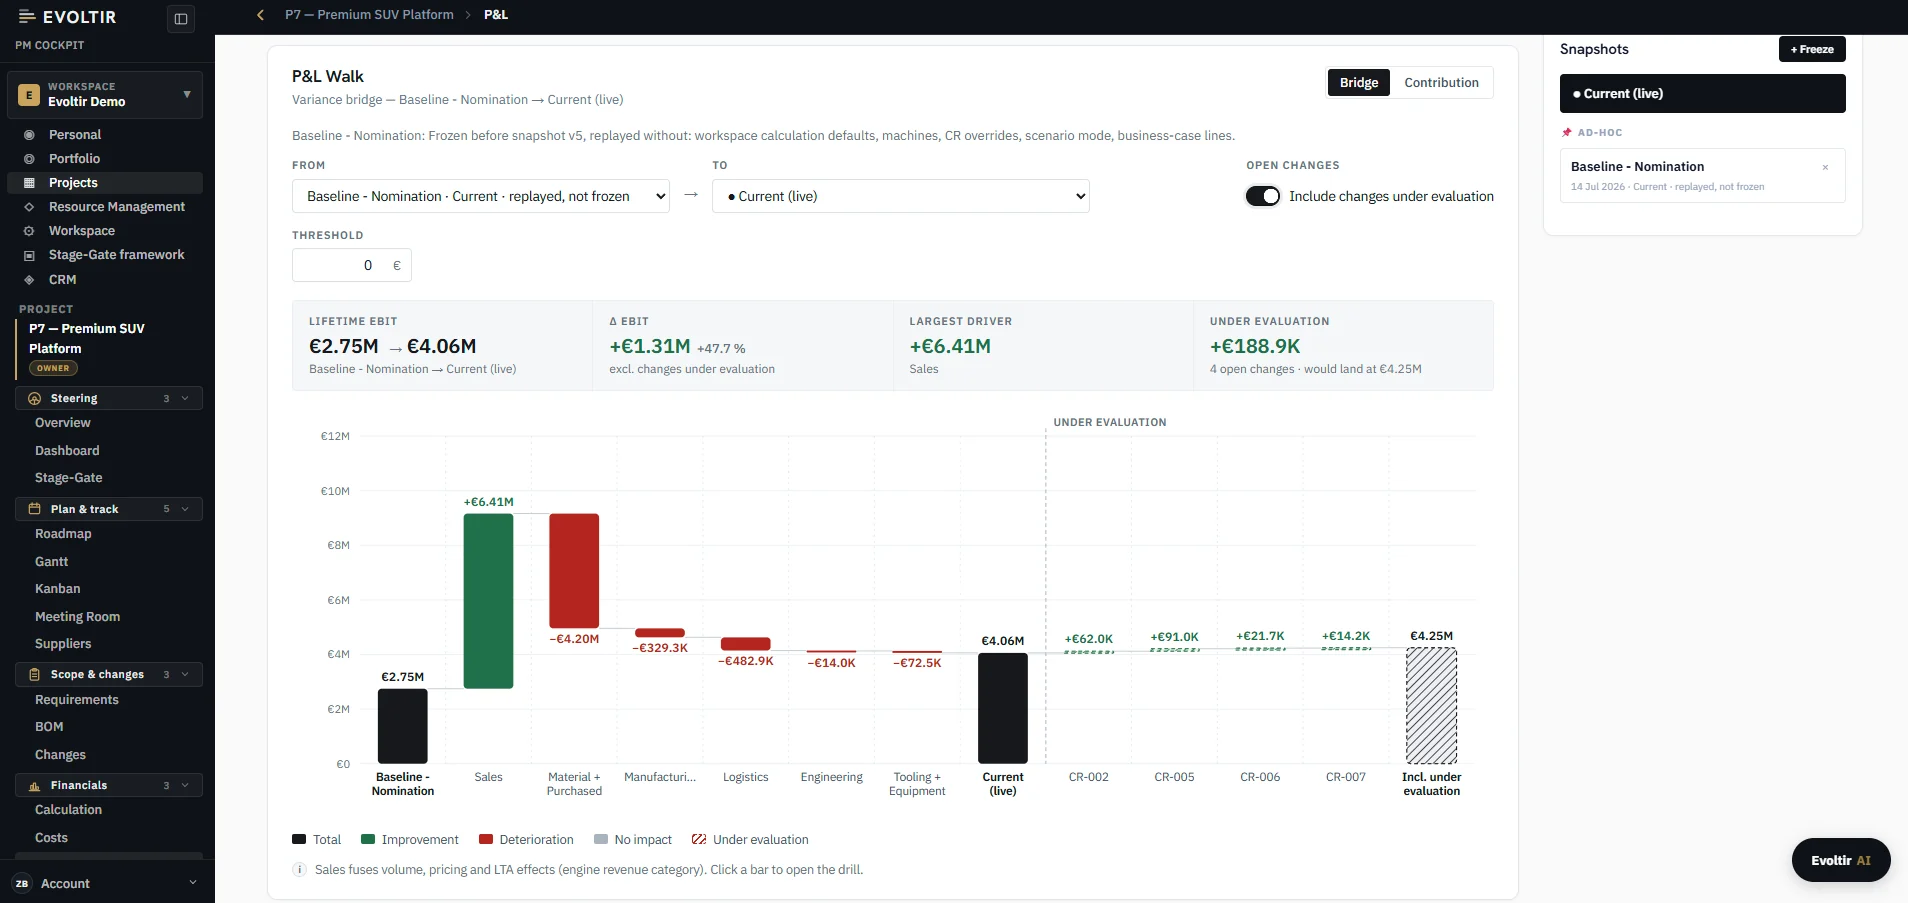Screen dimensions: 1908x903
Task: Click the + Freeze button
Action: [x=1812, y=49]
